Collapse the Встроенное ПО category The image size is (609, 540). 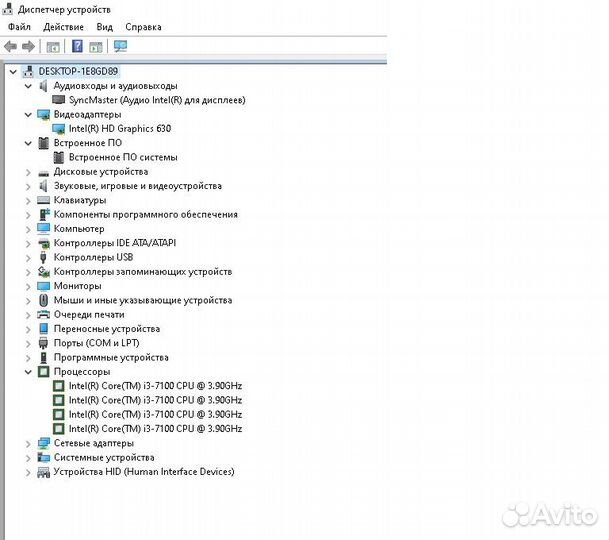(x=28, y=143)
